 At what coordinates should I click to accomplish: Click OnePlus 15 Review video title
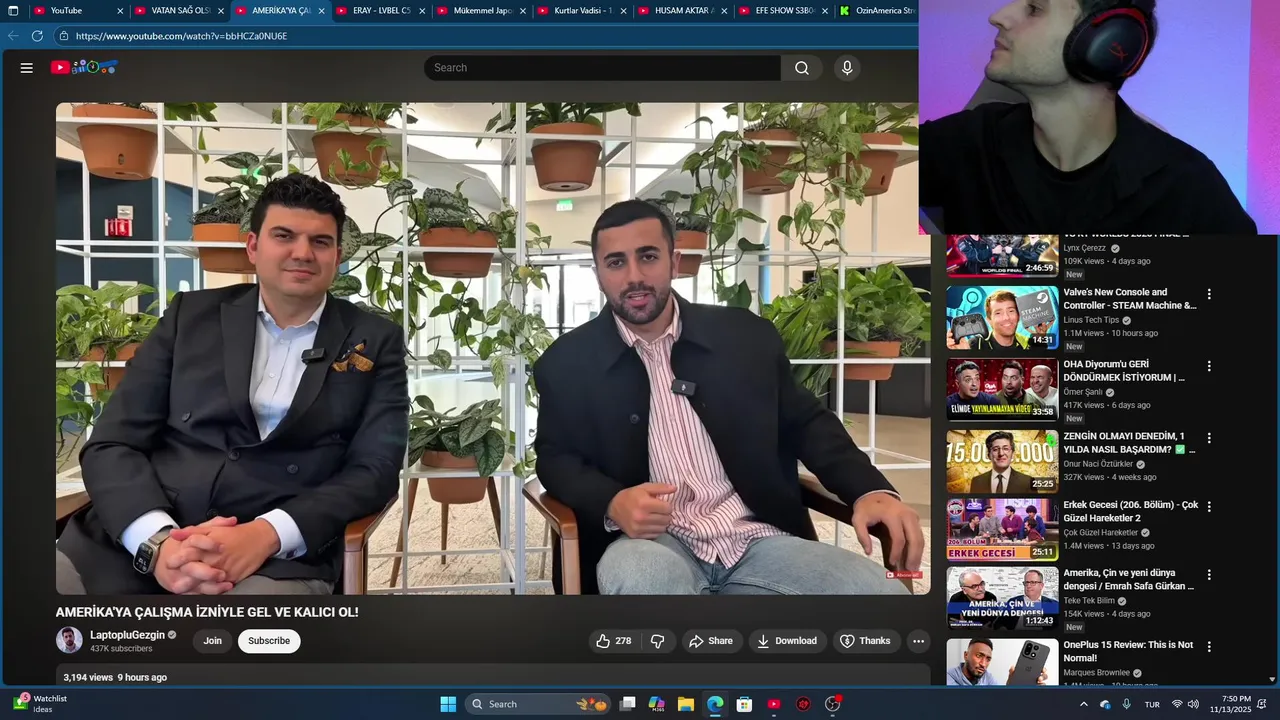click(x=1128, y=652)
